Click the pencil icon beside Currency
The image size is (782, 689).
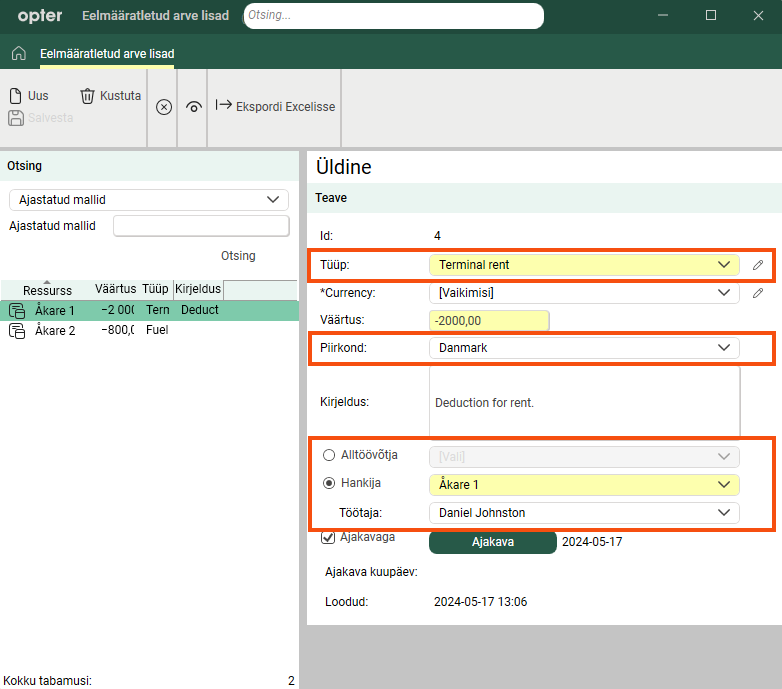pyautogui.click(x=758, y=293)
